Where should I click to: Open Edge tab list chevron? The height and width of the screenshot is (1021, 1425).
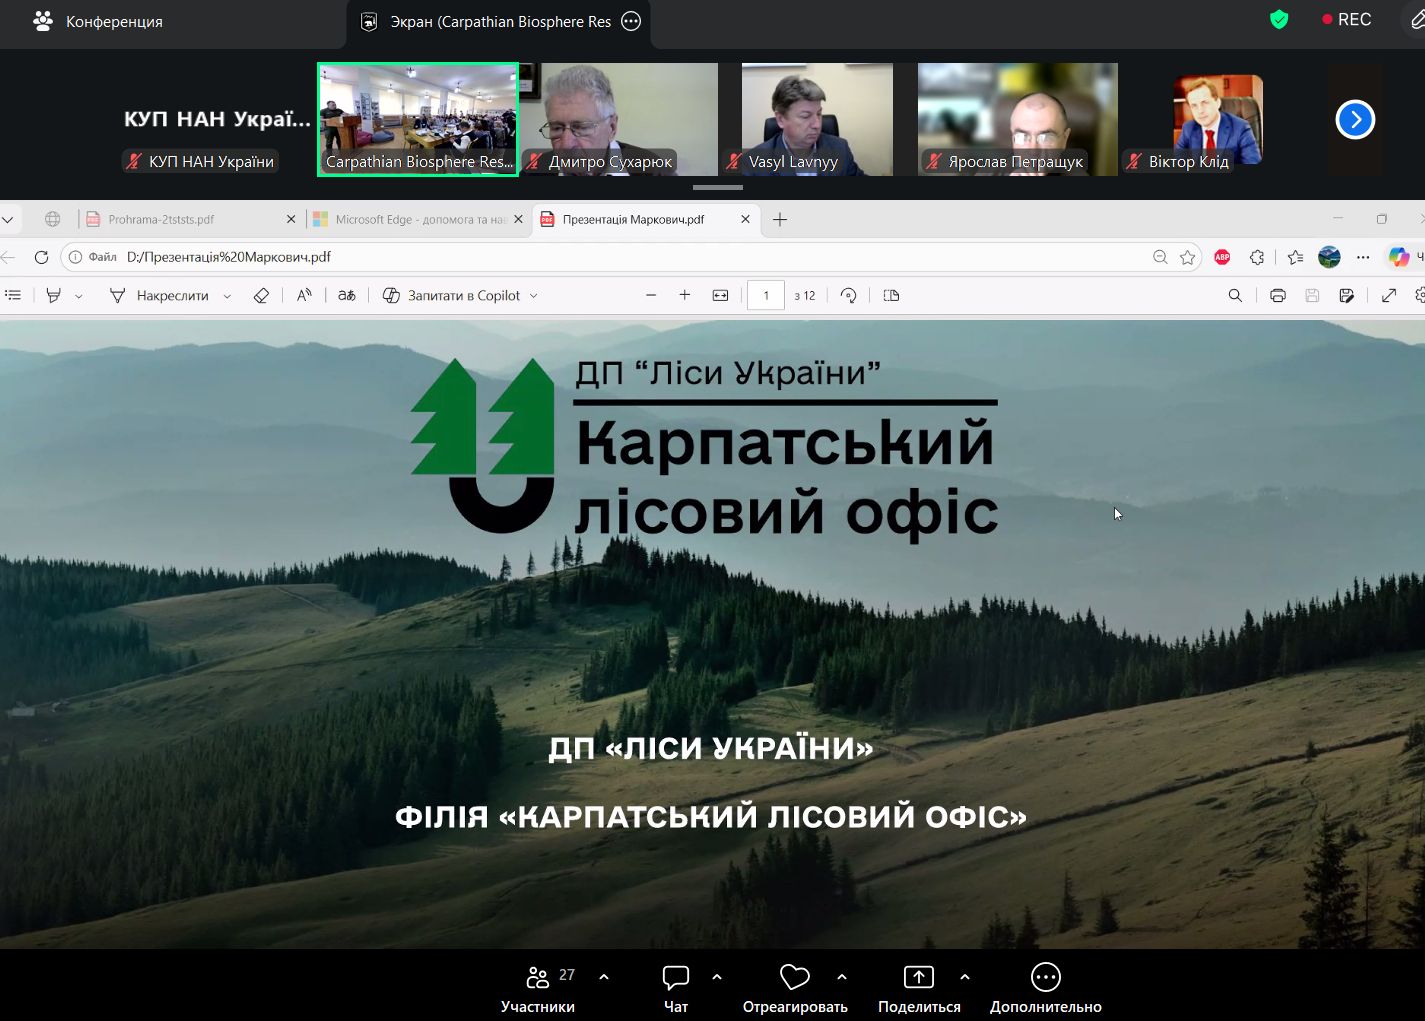coord(8,219)
